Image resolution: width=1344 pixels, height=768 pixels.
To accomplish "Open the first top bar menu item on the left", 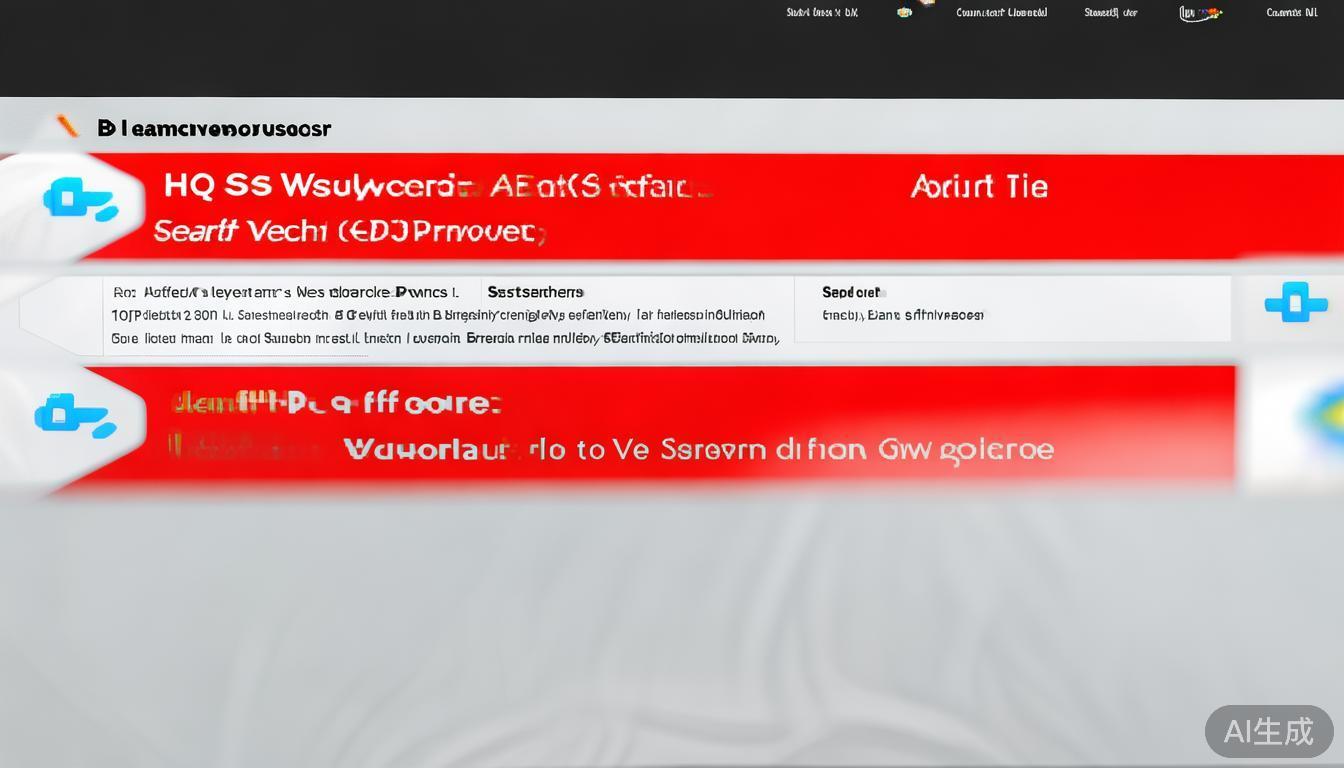I will pyautogui.click(x=822, y=13).
